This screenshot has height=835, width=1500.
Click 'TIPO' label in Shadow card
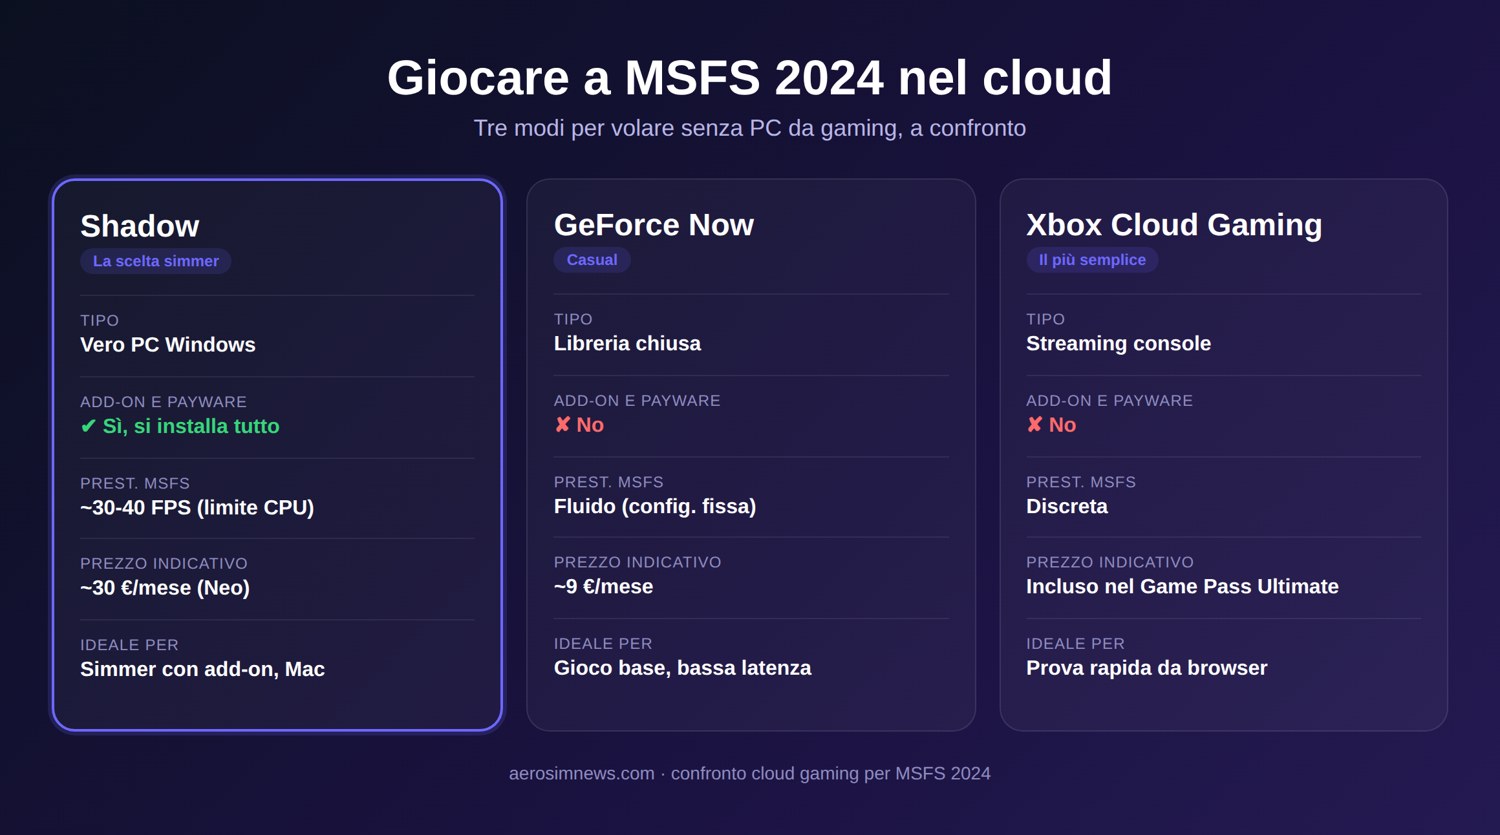(99, 321)
